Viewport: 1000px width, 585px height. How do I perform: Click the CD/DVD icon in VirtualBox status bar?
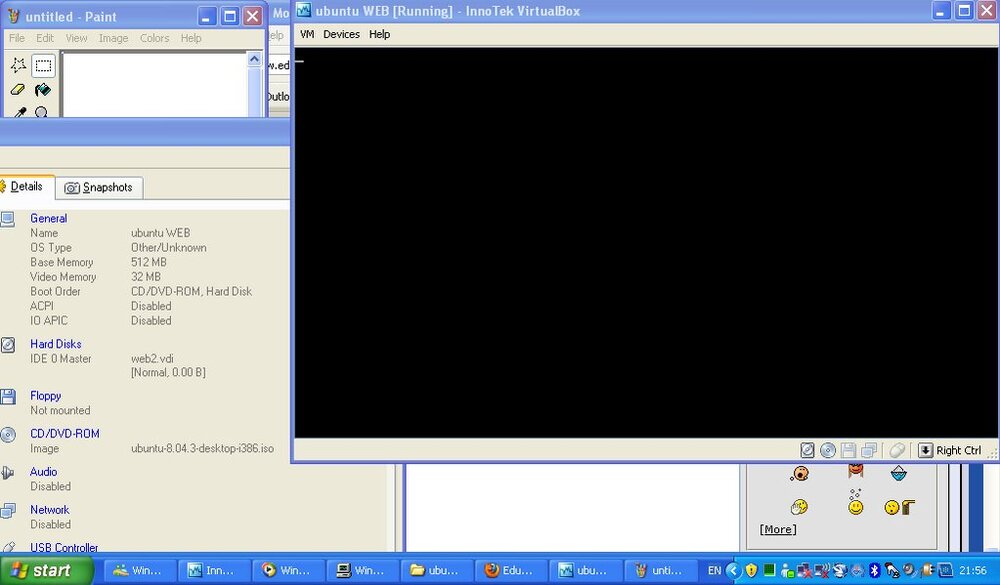tap(828, 450)
